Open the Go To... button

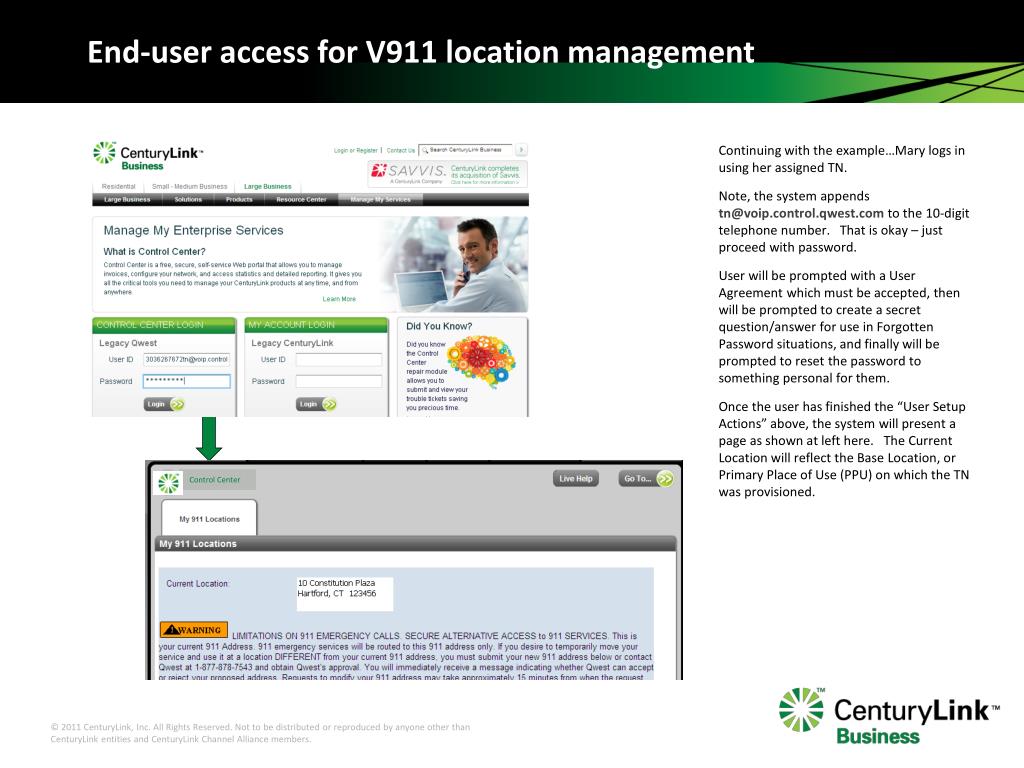point(647,479)
